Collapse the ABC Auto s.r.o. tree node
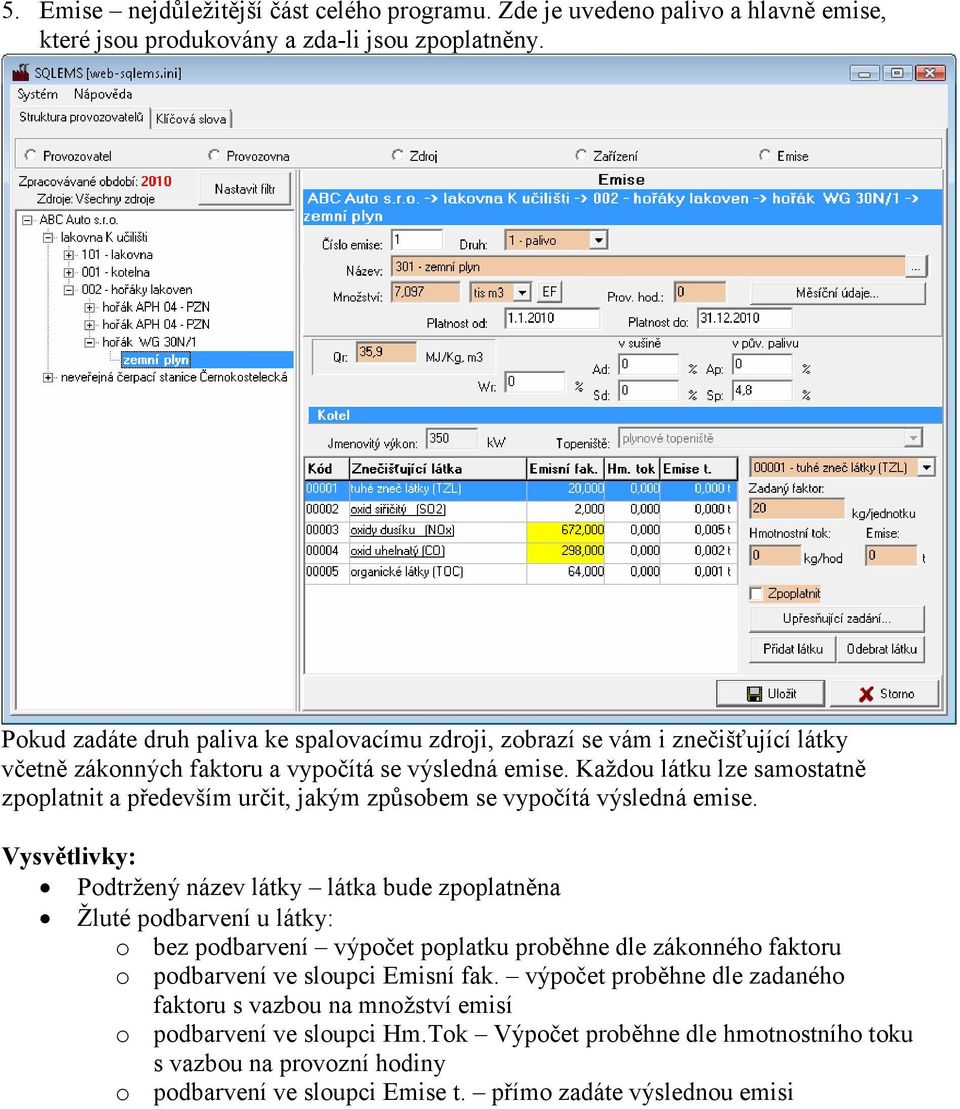Image resolution: width=960 pixels, height=1109 pixels. (x=28, y=220)
